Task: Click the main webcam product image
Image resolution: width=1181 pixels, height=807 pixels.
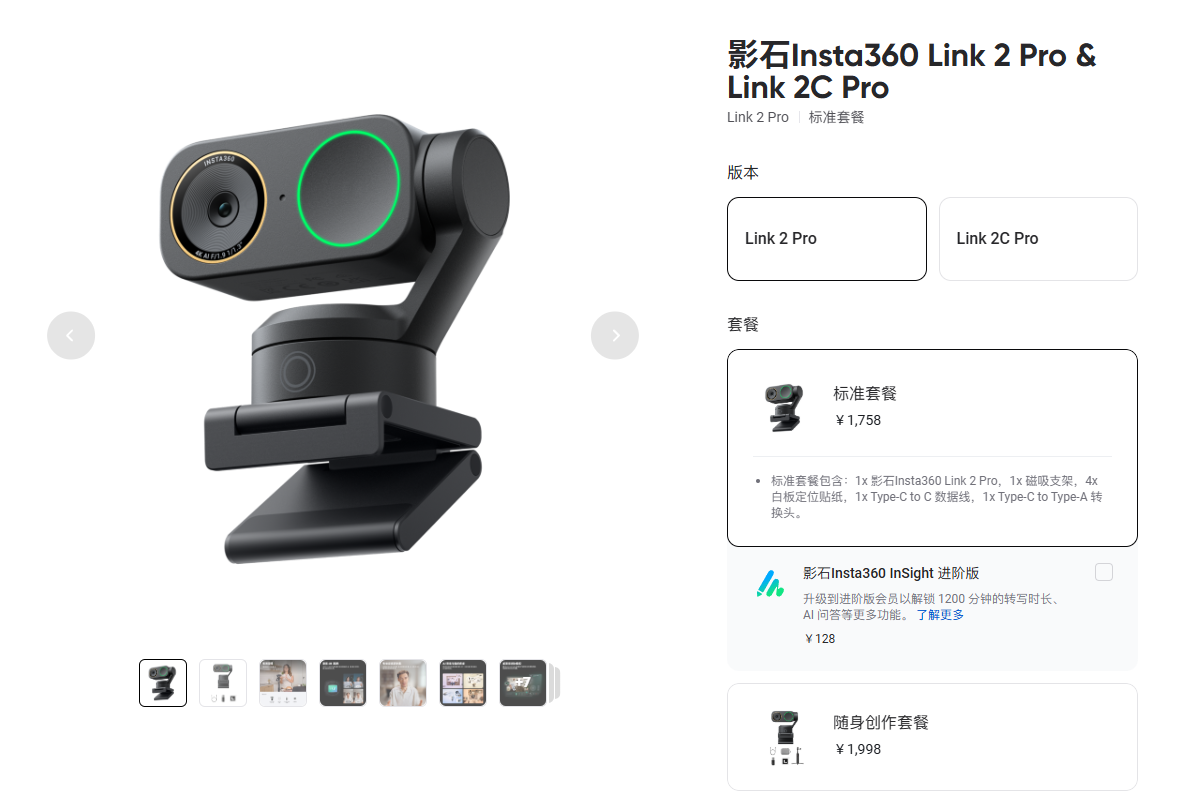Action: click(x=335, y=339)
